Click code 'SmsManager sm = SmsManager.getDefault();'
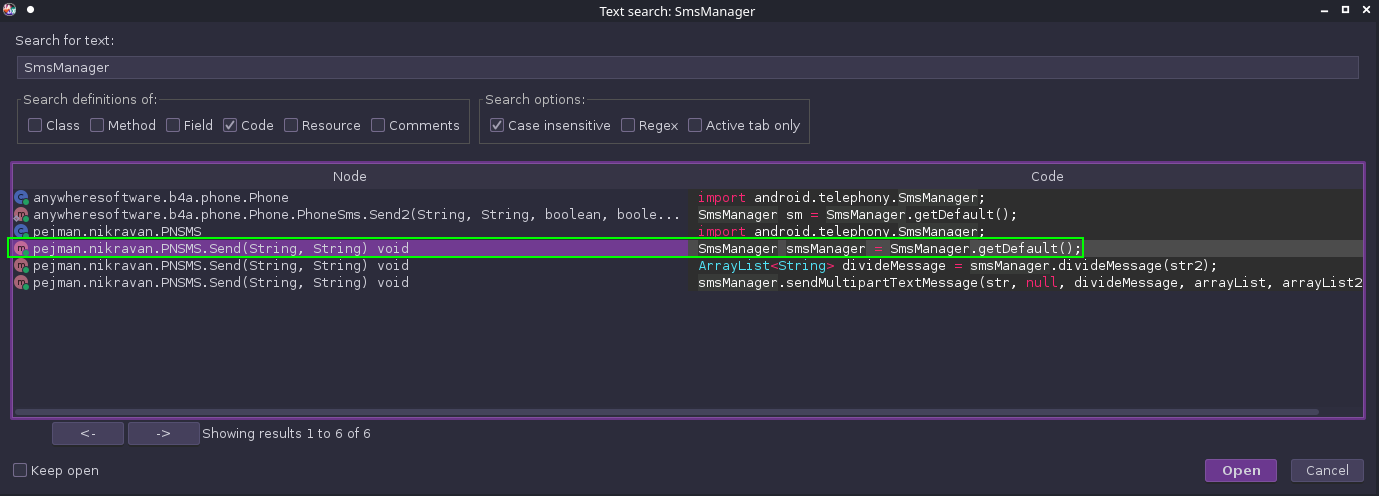Screen dimensions: 1379x496 (857, 215)
